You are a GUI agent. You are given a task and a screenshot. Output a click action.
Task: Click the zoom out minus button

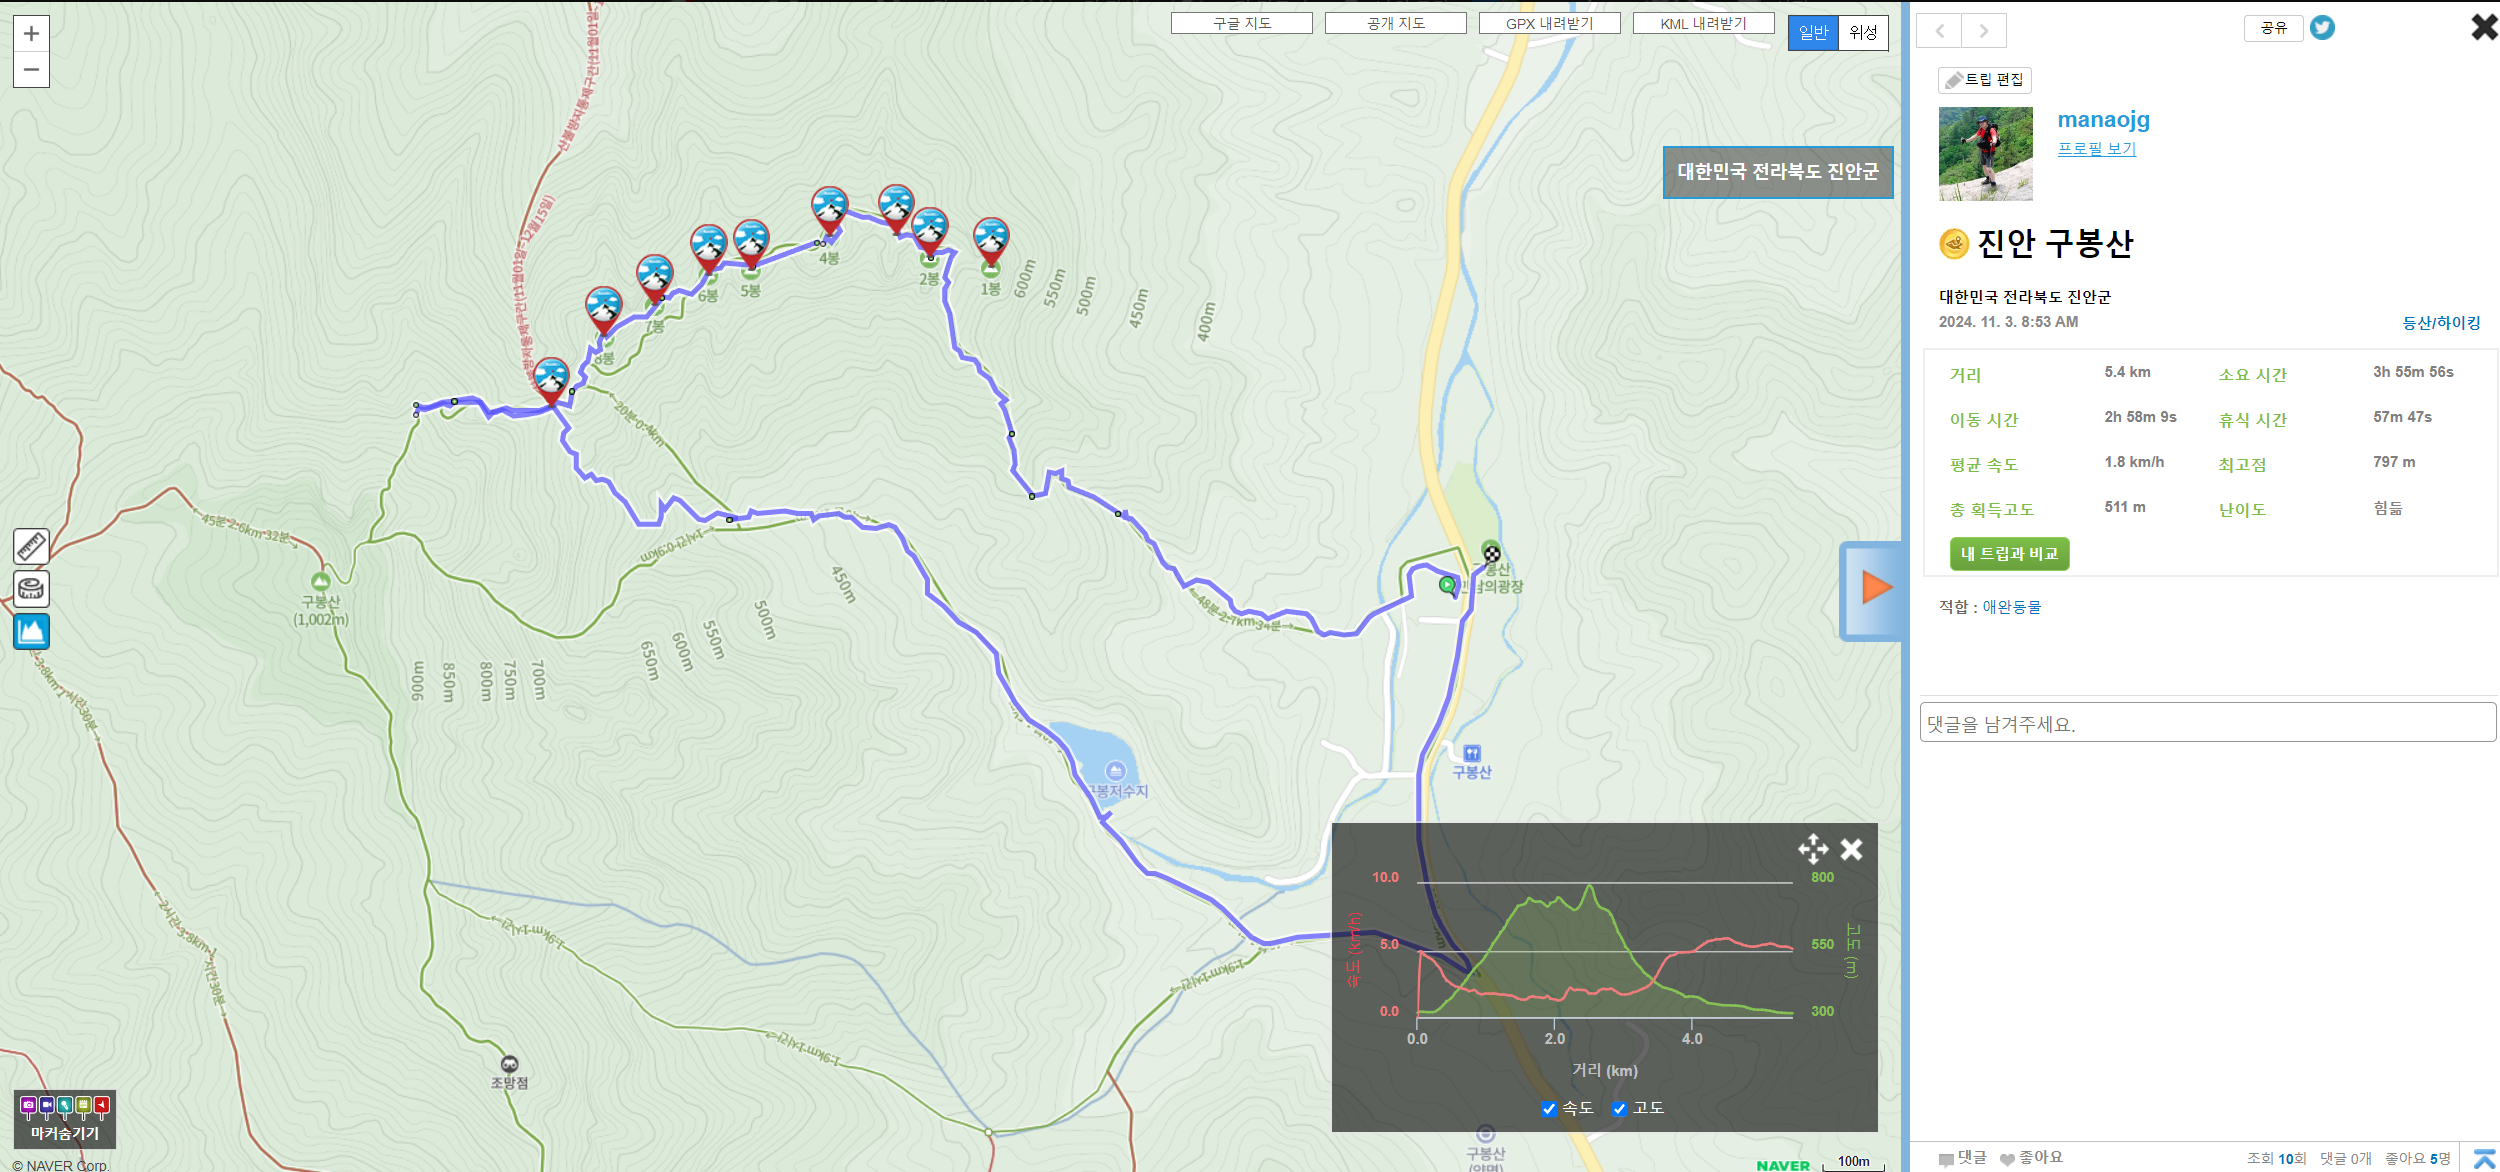pyautogui.click(x=31, y=70)
